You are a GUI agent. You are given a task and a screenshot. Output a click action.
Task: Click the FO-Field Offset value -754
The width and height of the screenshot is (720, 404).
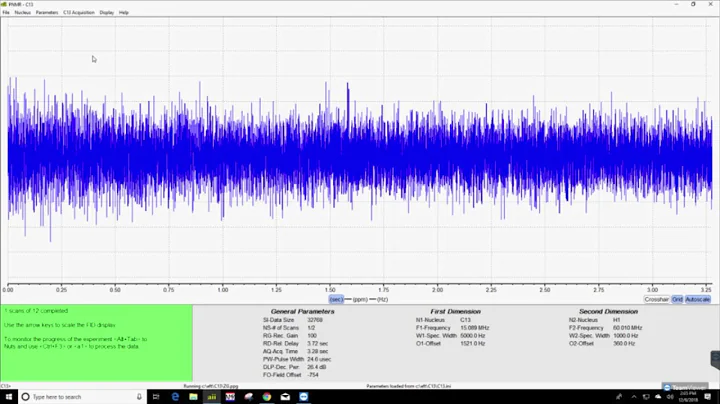tap(313, 375)
